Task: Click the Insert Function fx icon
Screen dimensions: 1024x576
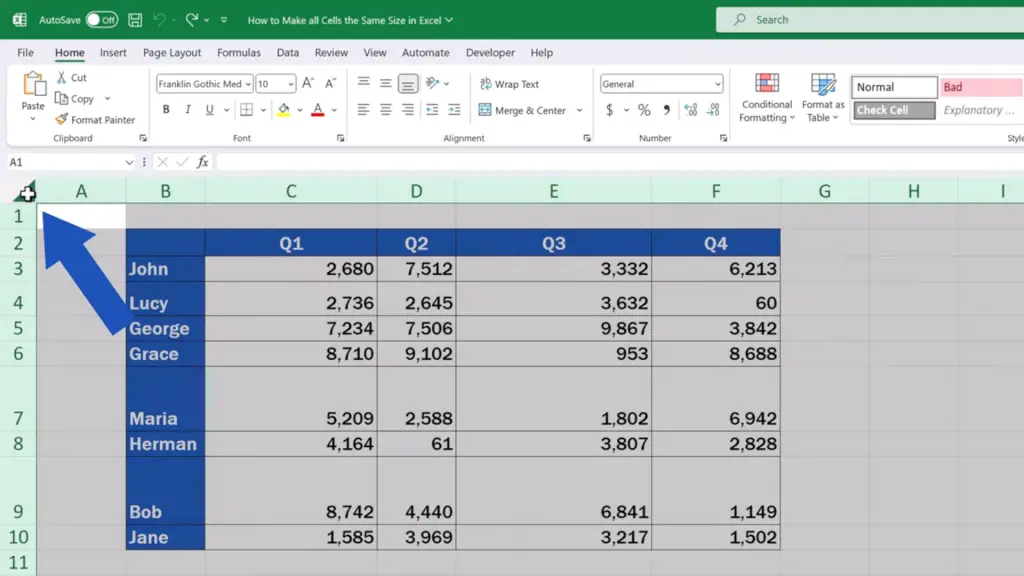Action: (x=202, y=162)
